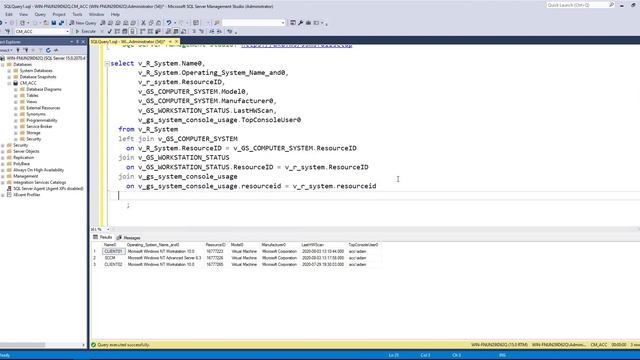Screen dimensions: 640x360
Task: Click the SCCM cell in results
Action: point(113,258)
